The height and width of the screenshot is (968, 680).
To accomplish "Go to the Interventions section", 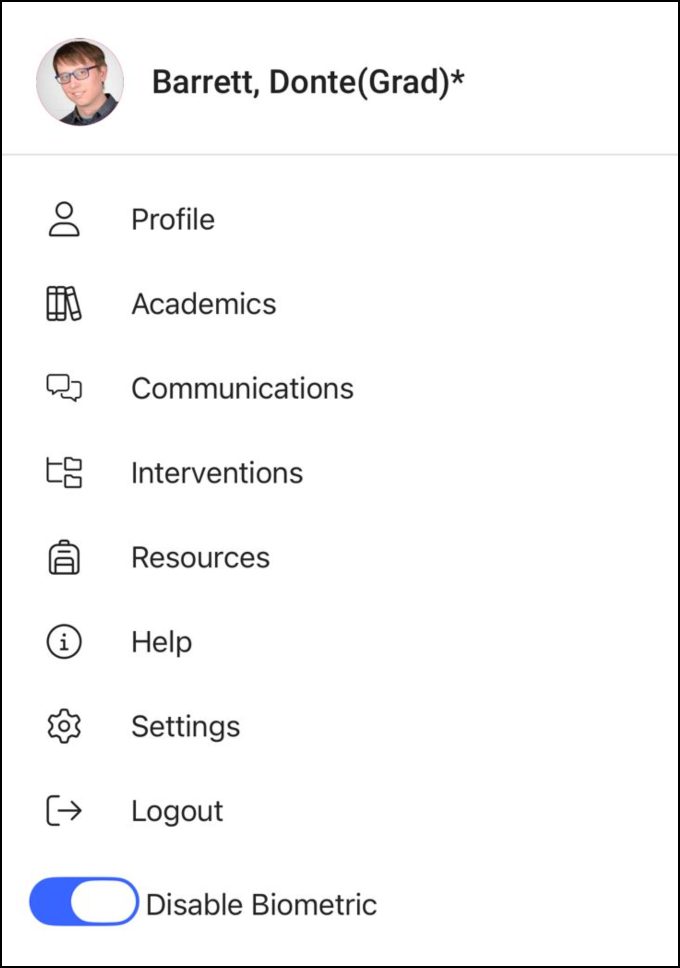I will tap(217, 472).
